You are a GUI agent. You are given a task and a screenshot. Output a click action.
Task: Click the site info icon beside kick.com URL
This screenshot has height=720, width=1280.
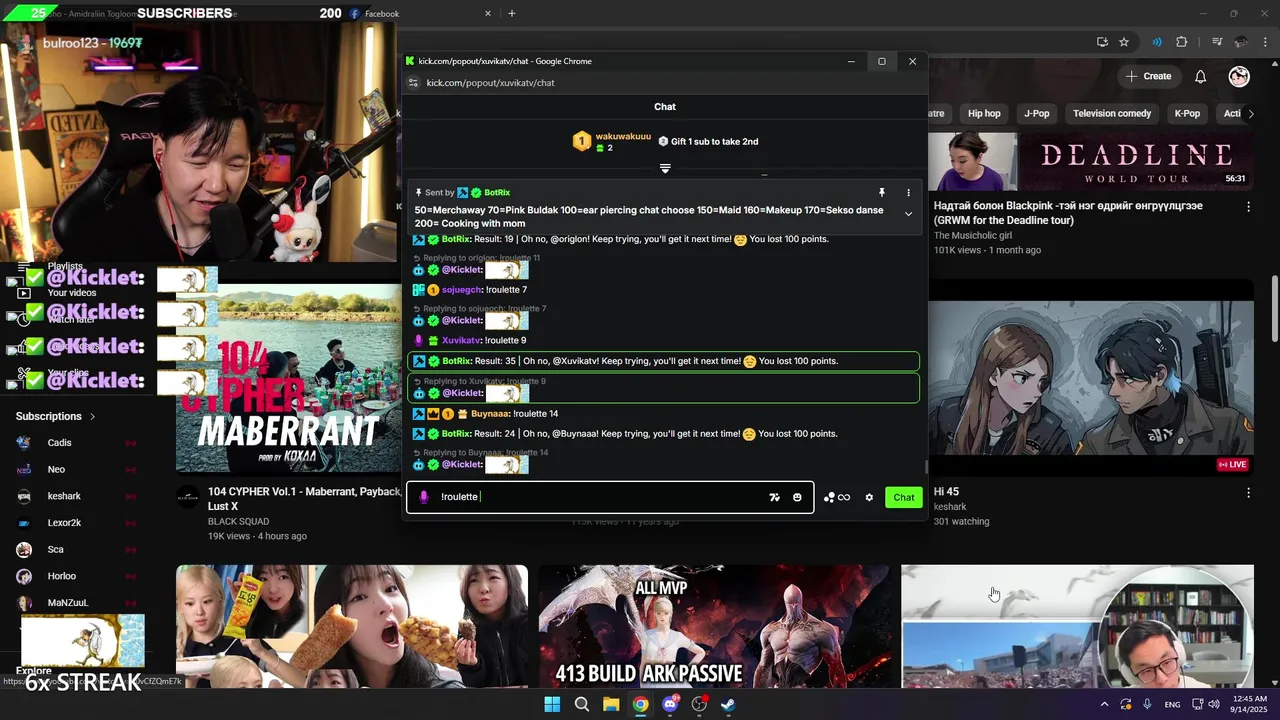(411, 83)
